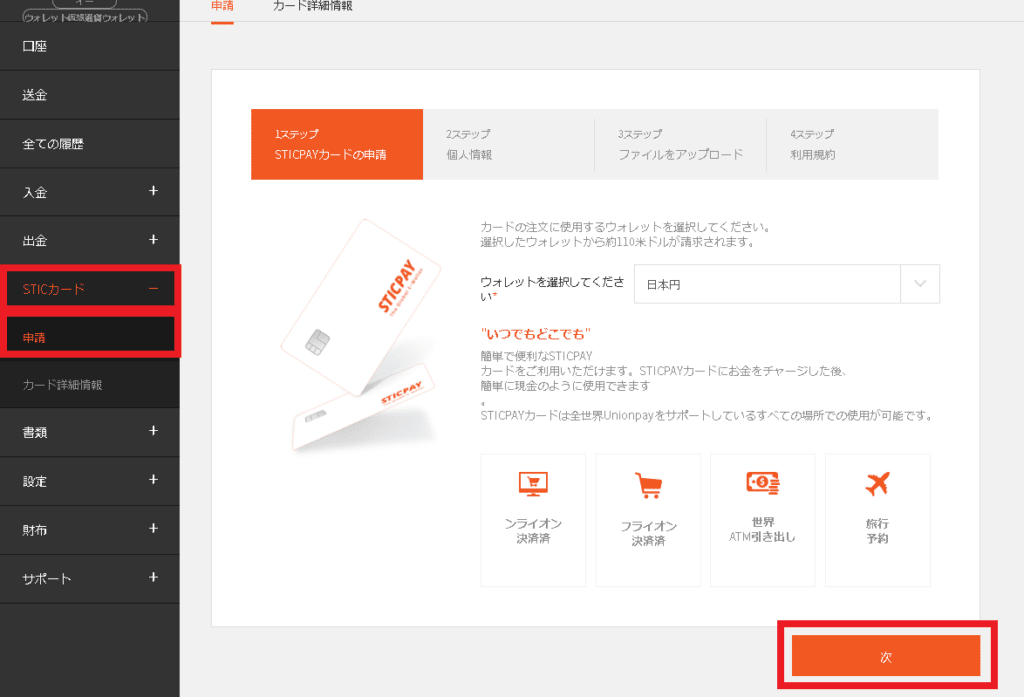Click the 出金 sidebar label

coord(35,241)
